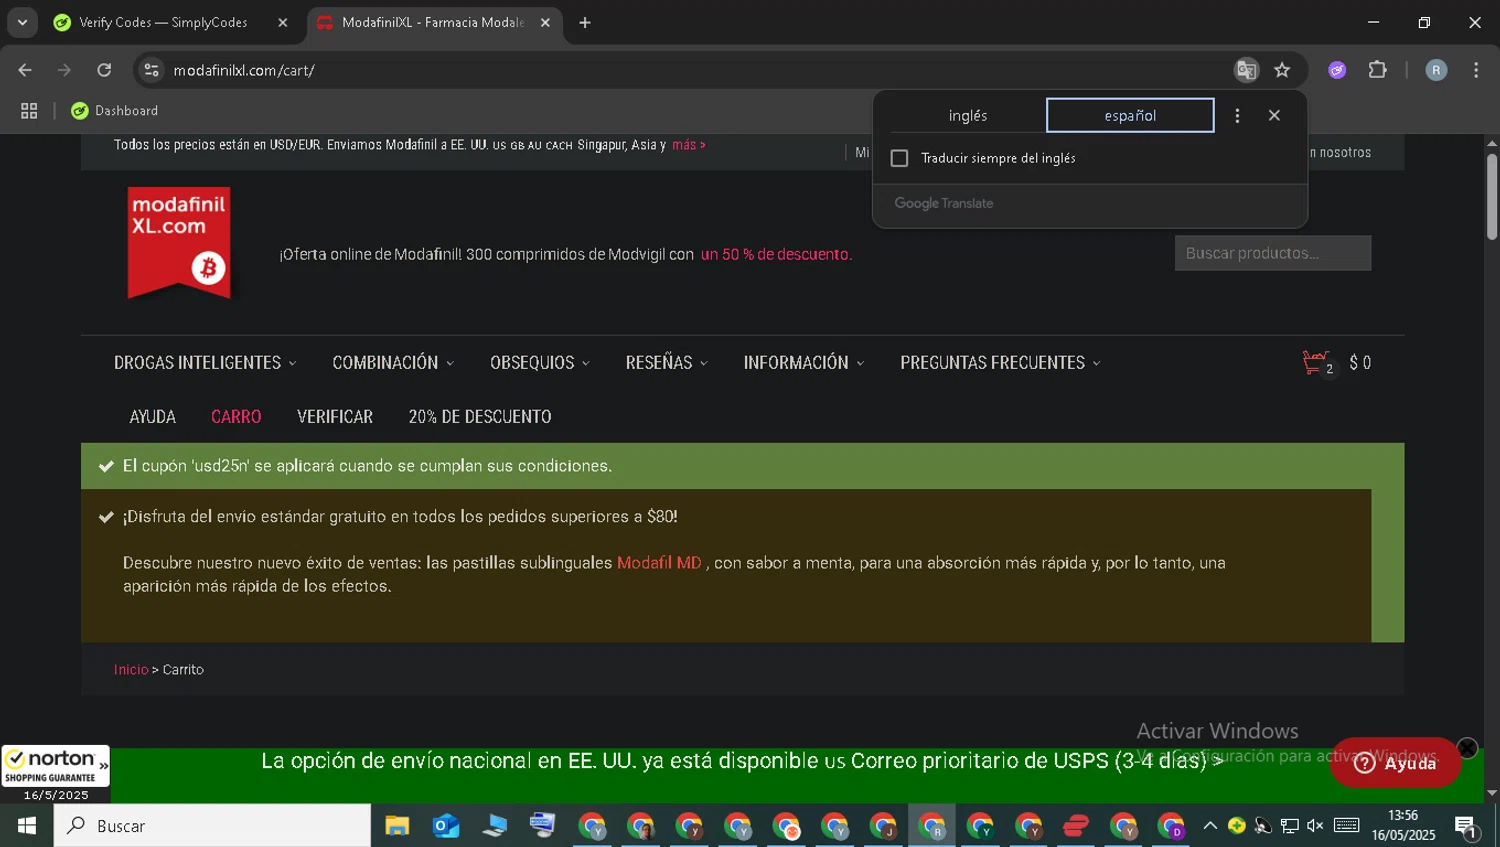The image size is (1500, 847).
Task: Expand COMBINACIÓN menu
Action: (x=393, y=363)
